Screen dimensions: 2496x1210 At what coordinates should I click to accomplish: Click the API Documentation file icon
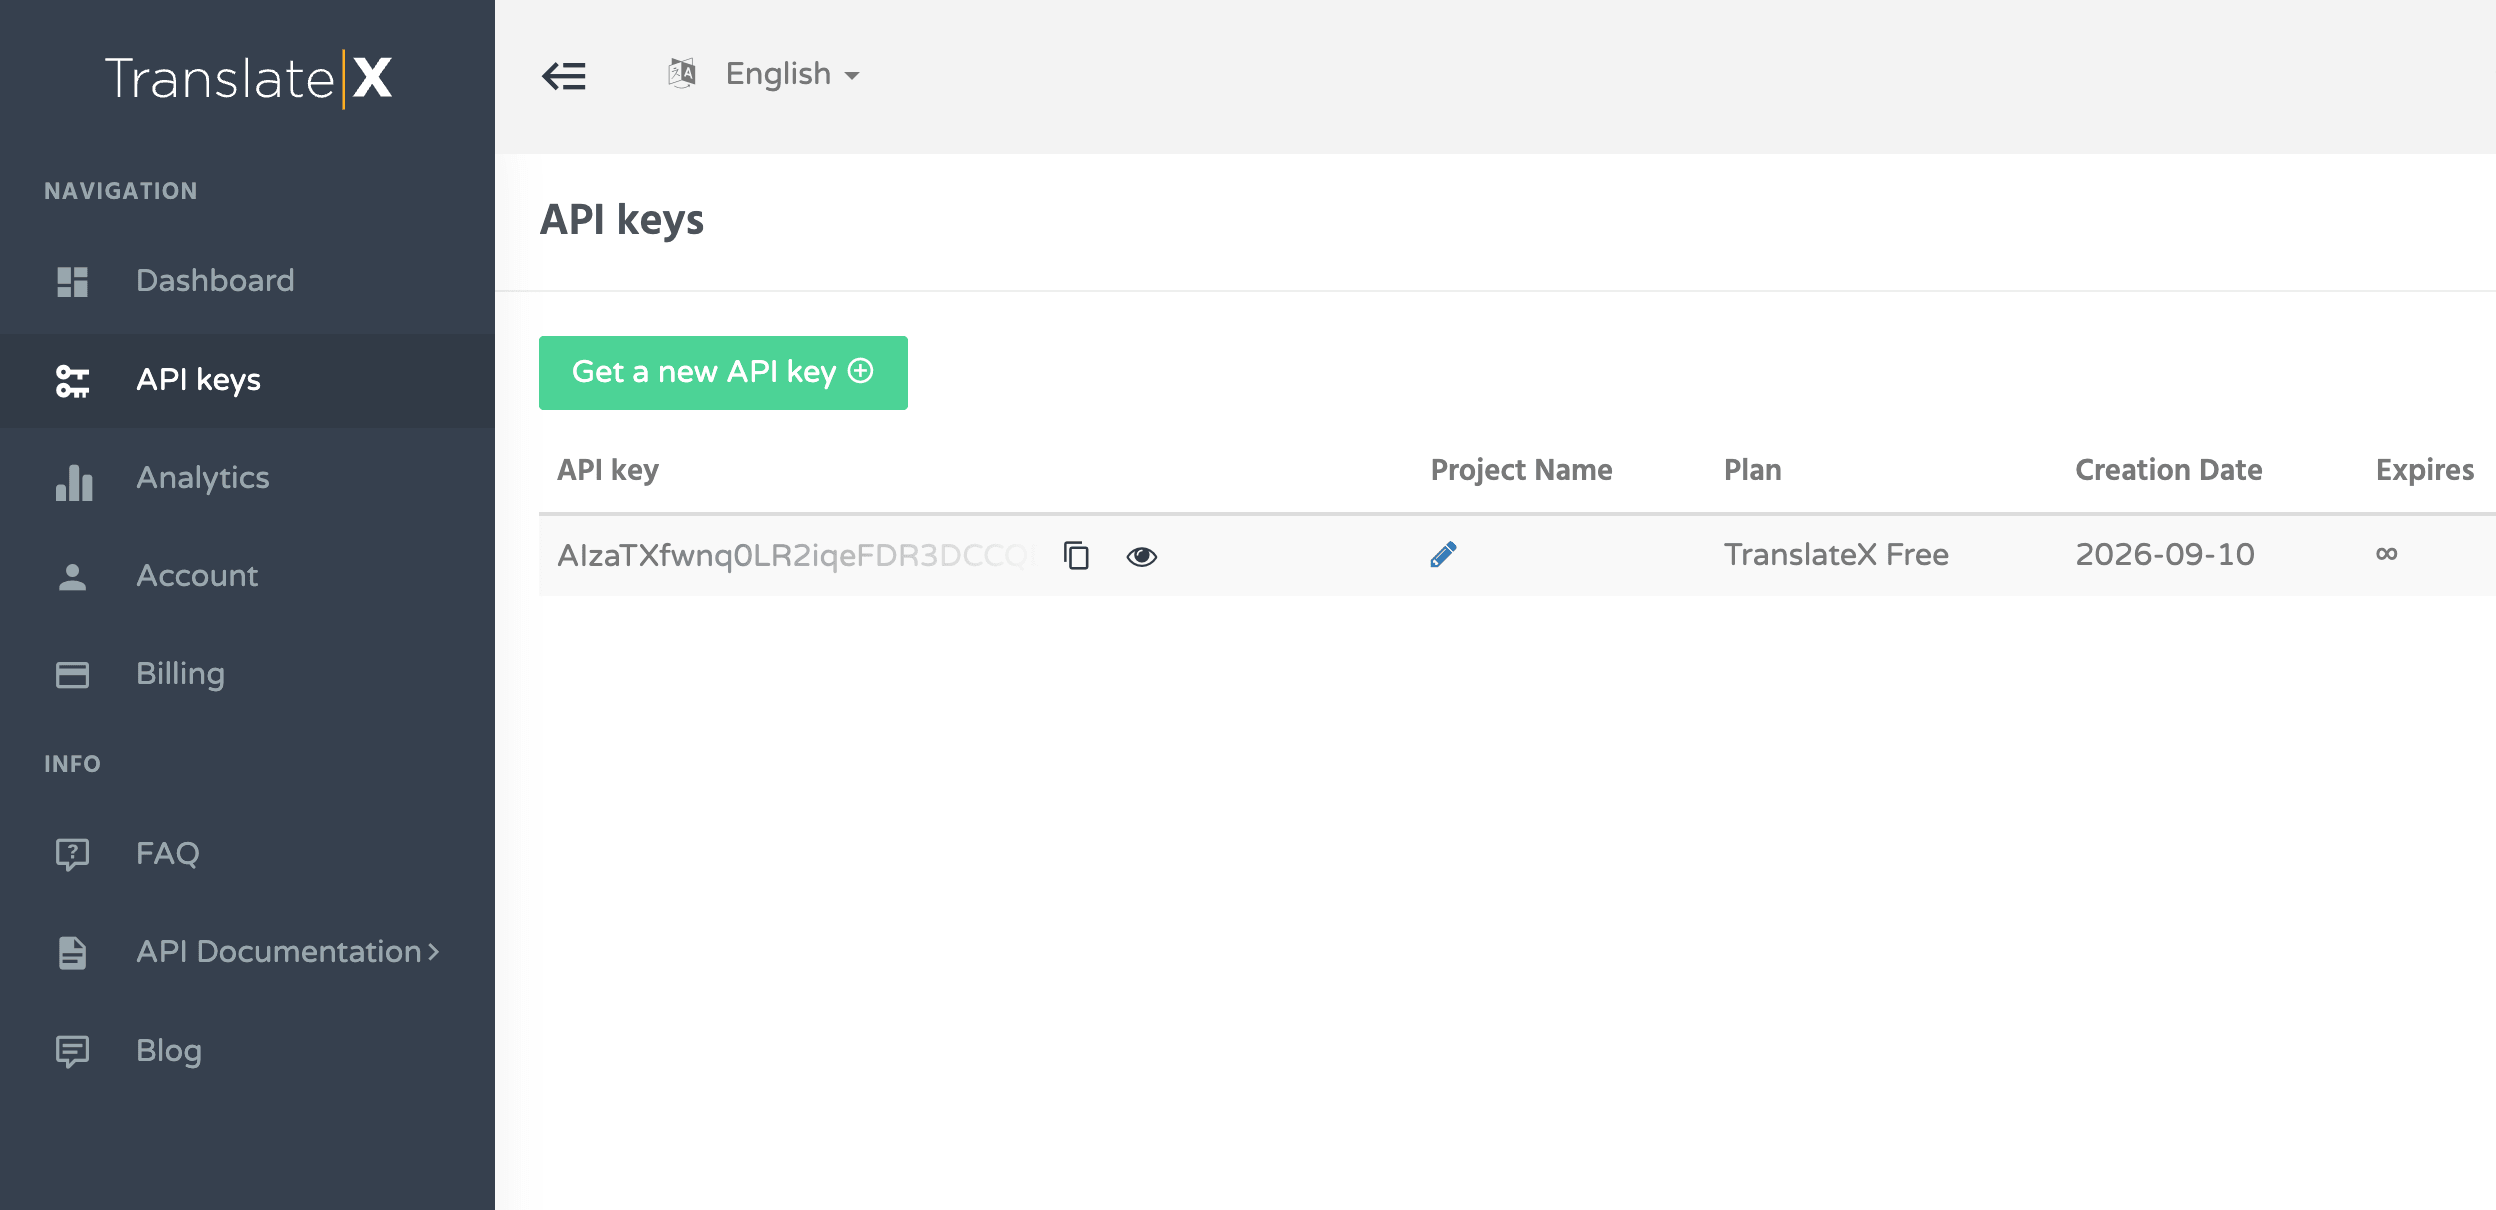(x=72, y=953)
